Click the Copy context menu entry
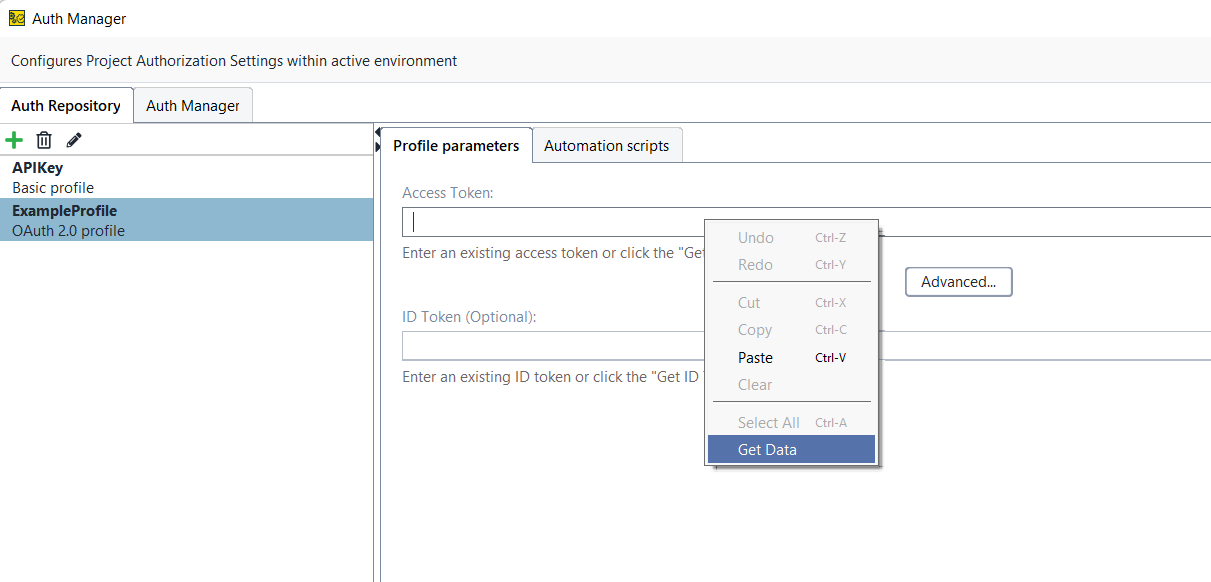 754,330
